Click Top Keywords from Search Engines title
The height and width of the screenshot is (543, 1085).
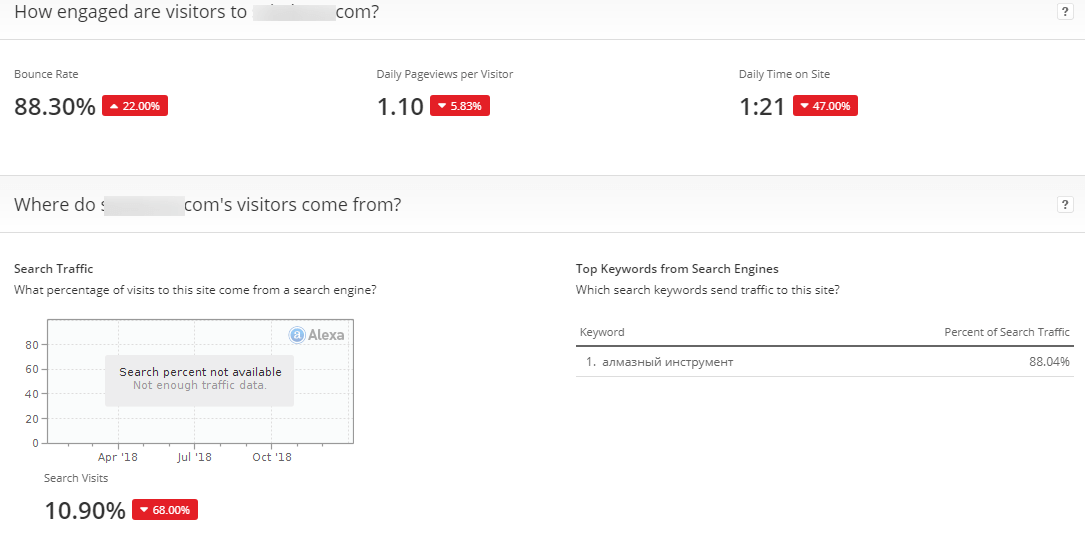point(677,269)
